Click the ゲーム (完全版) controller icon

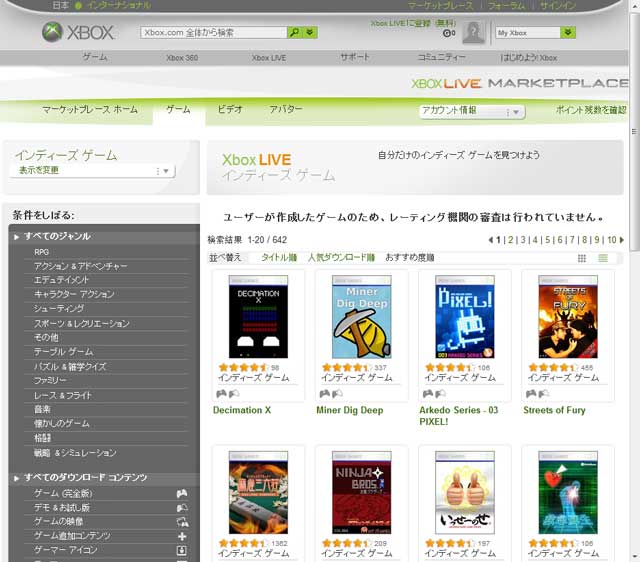coord(182,493)
